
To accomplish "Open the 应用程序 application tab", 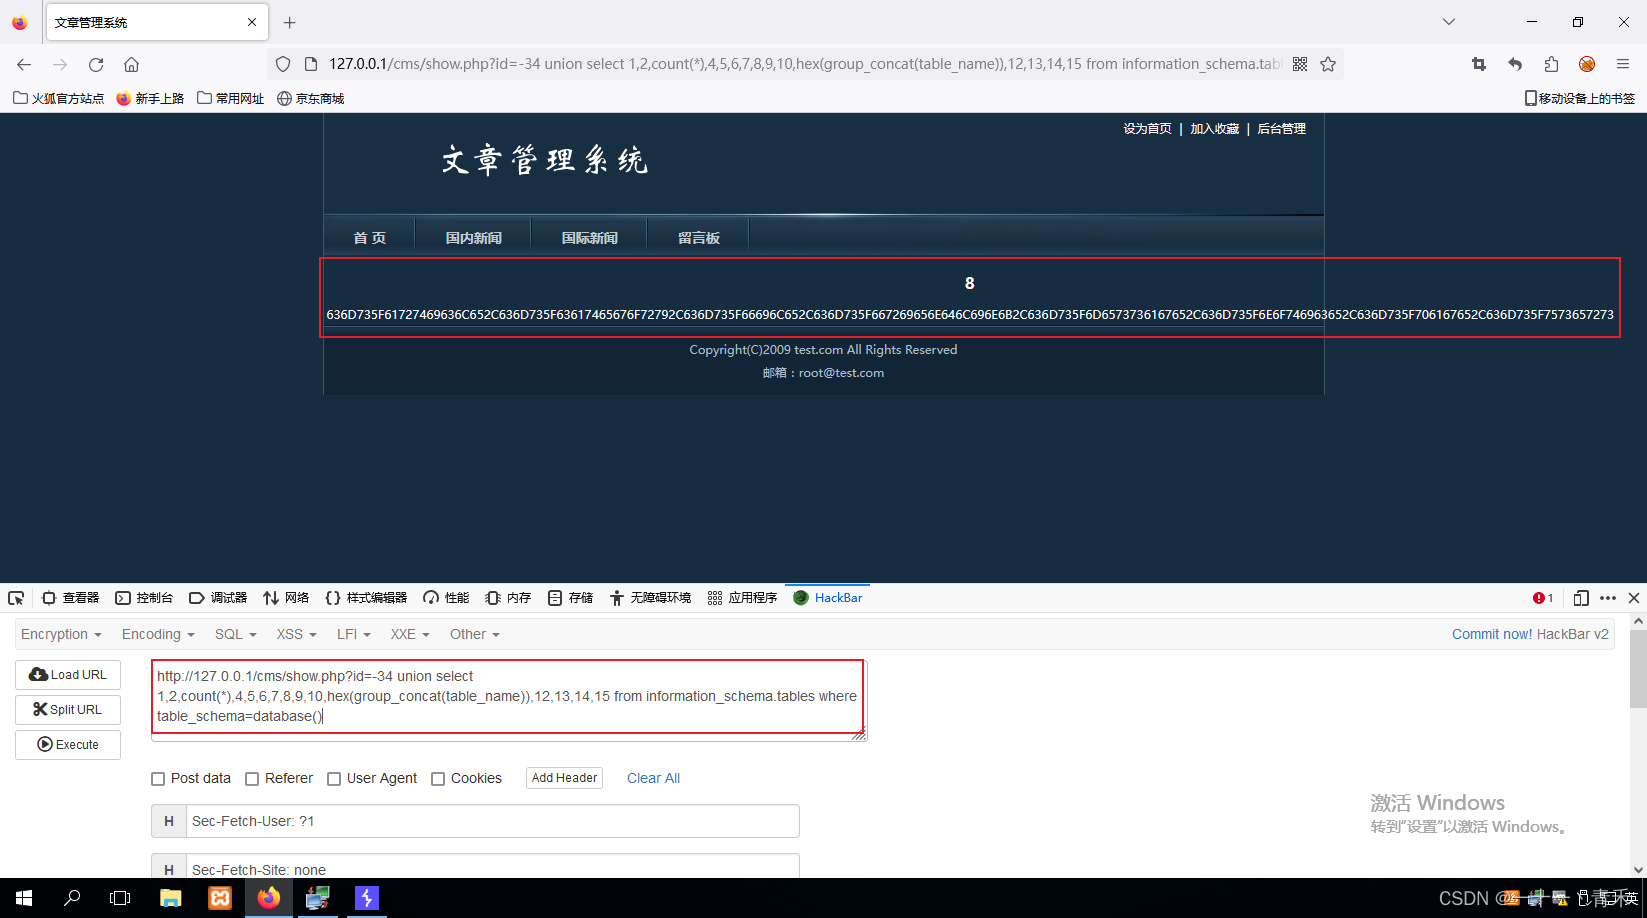I will [x=742, y=598].
